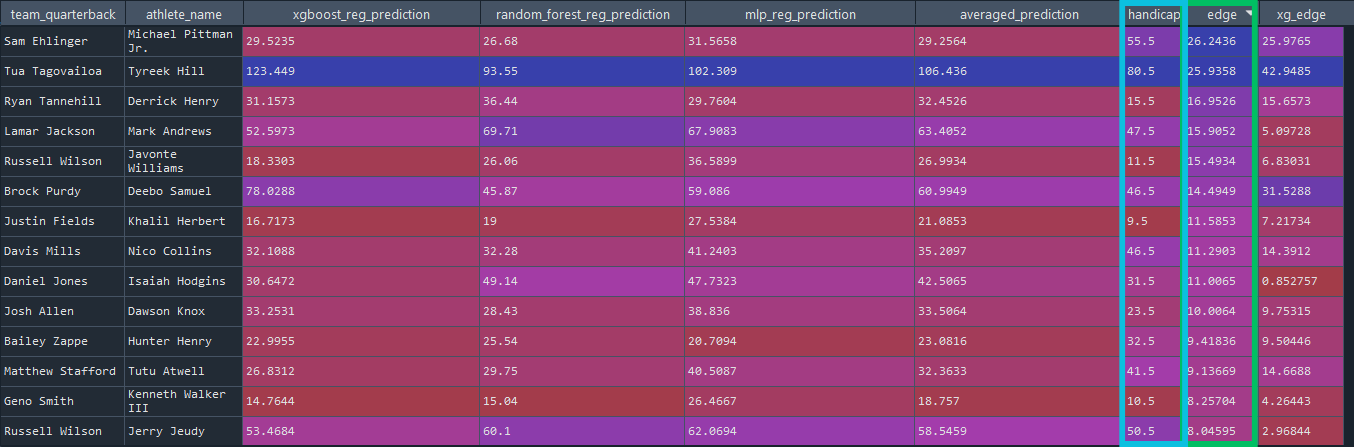Click the random_forest_reg_prediction header
1354x447 pixels.
(x=582, y=14)
